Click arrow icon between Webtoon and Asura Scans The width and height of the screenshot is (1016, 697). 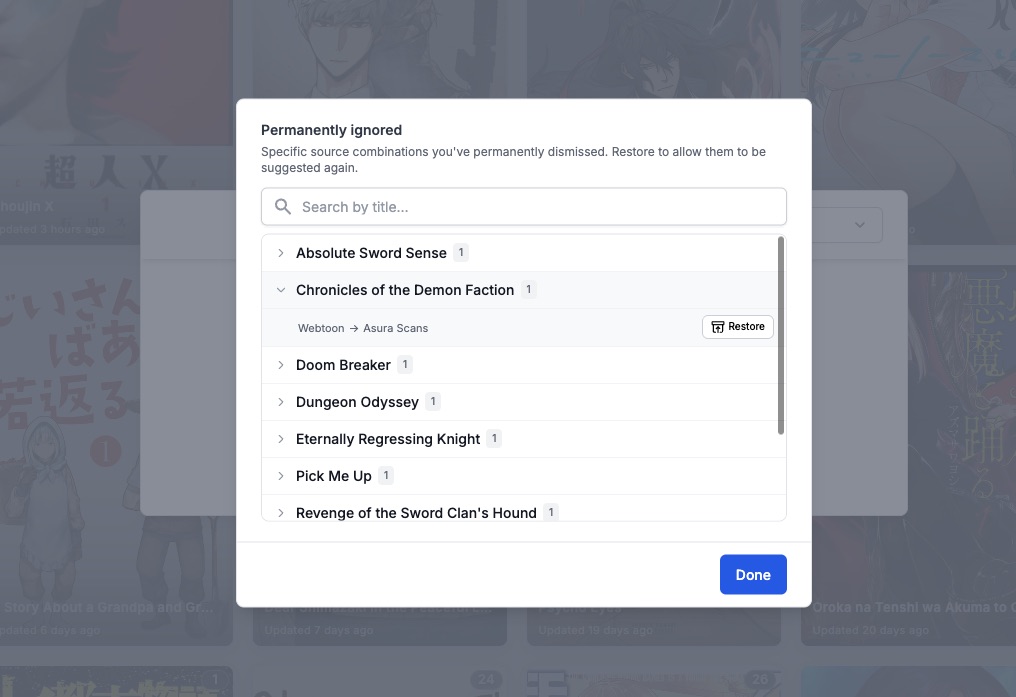pos(354,328)
